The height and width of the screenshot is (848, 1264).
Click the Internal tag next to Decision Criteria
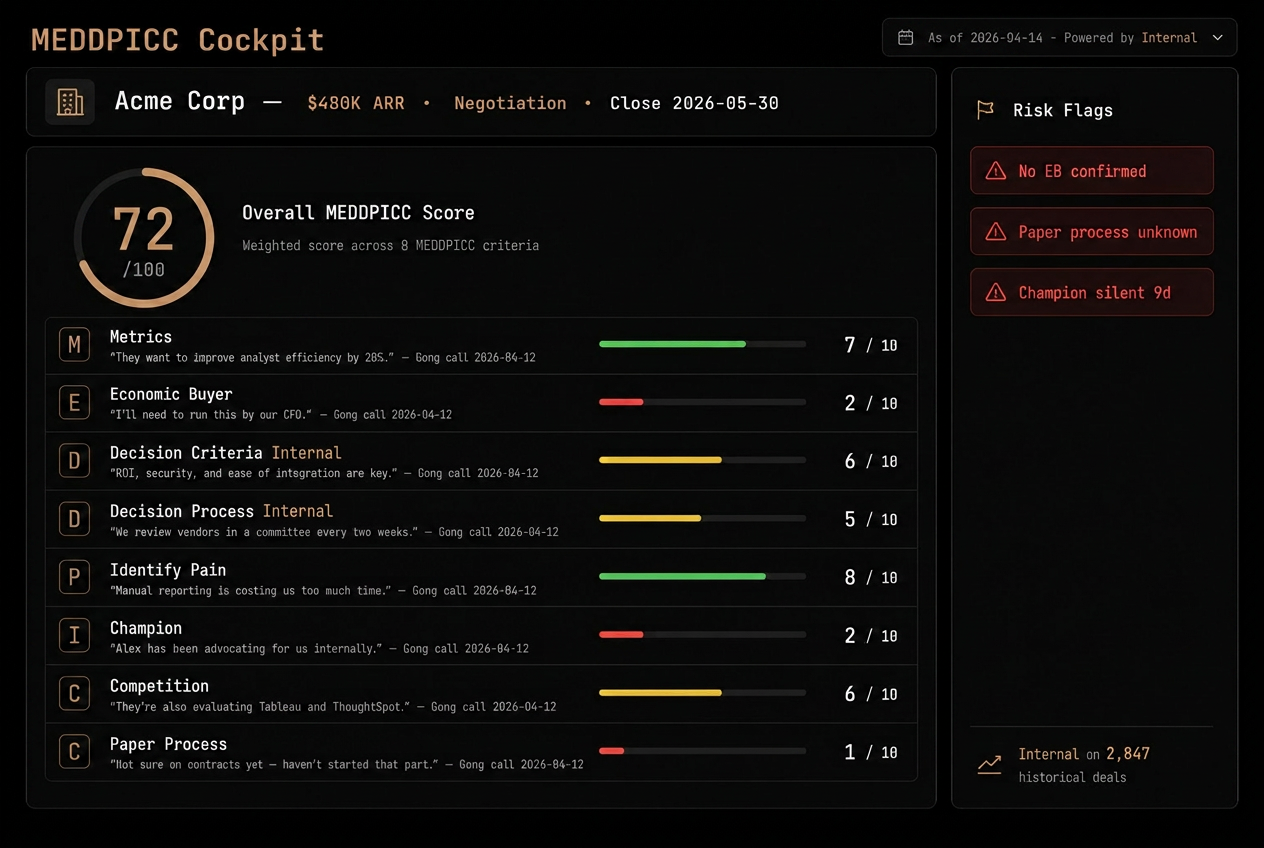(x=306, y=453)
